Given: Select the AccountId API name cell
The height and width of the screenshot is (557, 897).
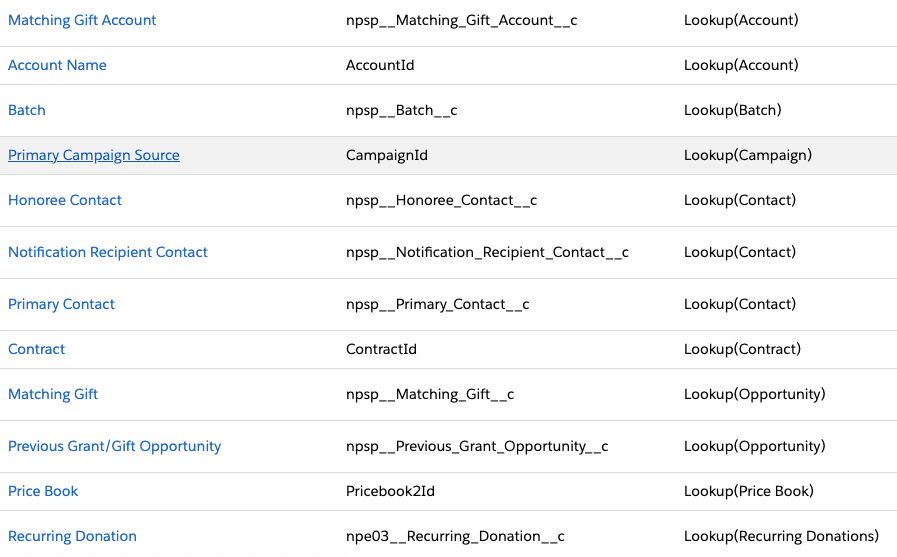Looking at the screenshot, I should [x=380, y=65].
